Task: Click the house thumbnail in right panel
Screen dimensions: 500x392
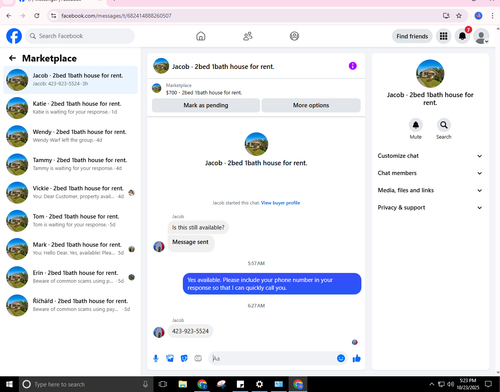Action: click(x=430, y=74)
